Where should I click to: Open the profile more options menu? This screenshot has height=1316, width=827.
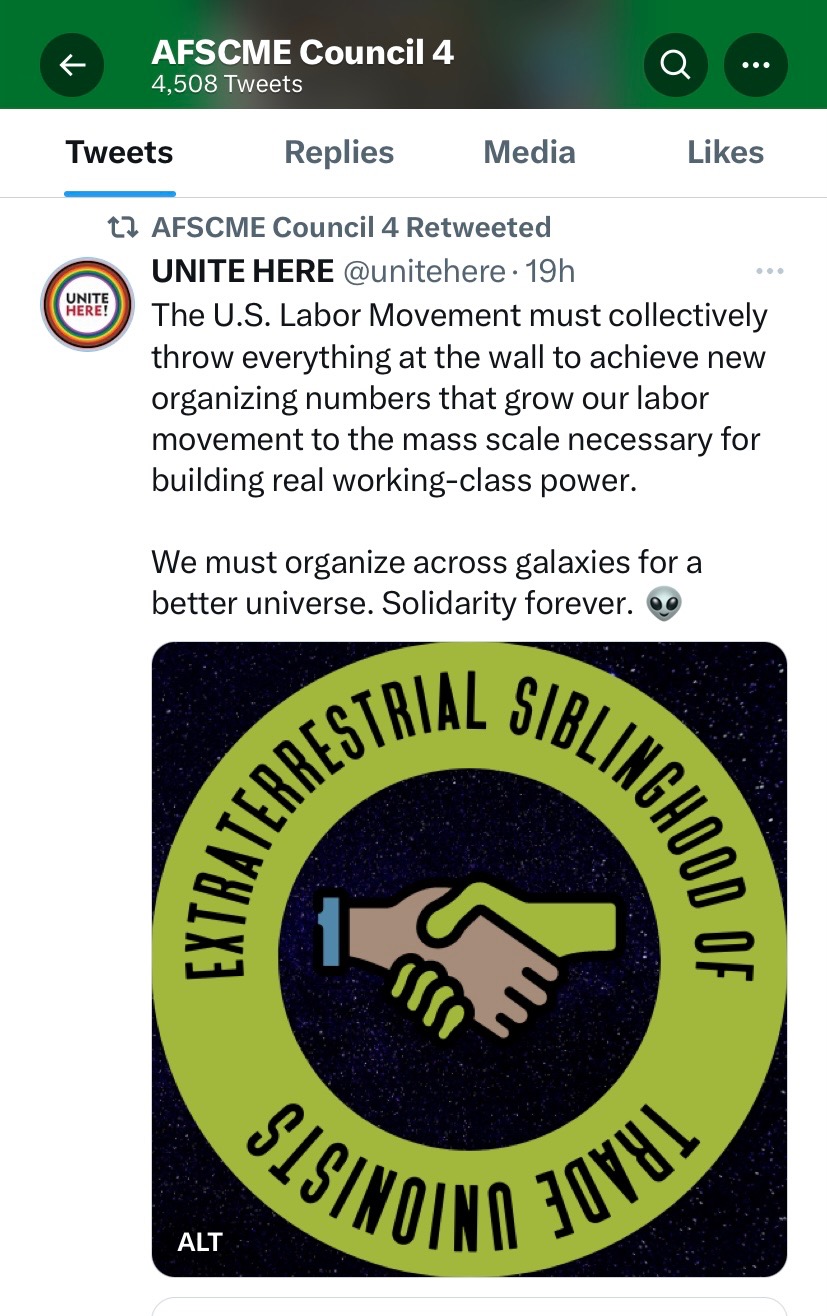[755, 66]
